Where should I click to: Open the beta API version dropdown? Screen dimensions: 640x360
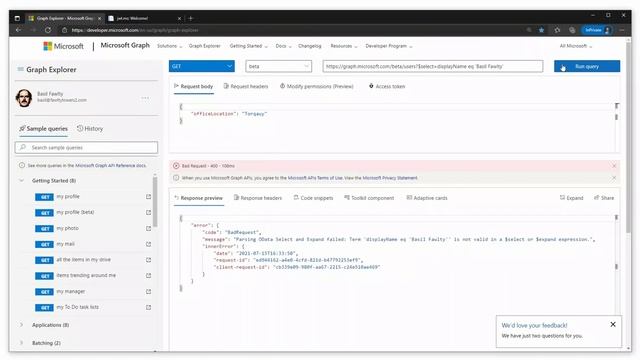pyautogui.click(x=278, y=66)
